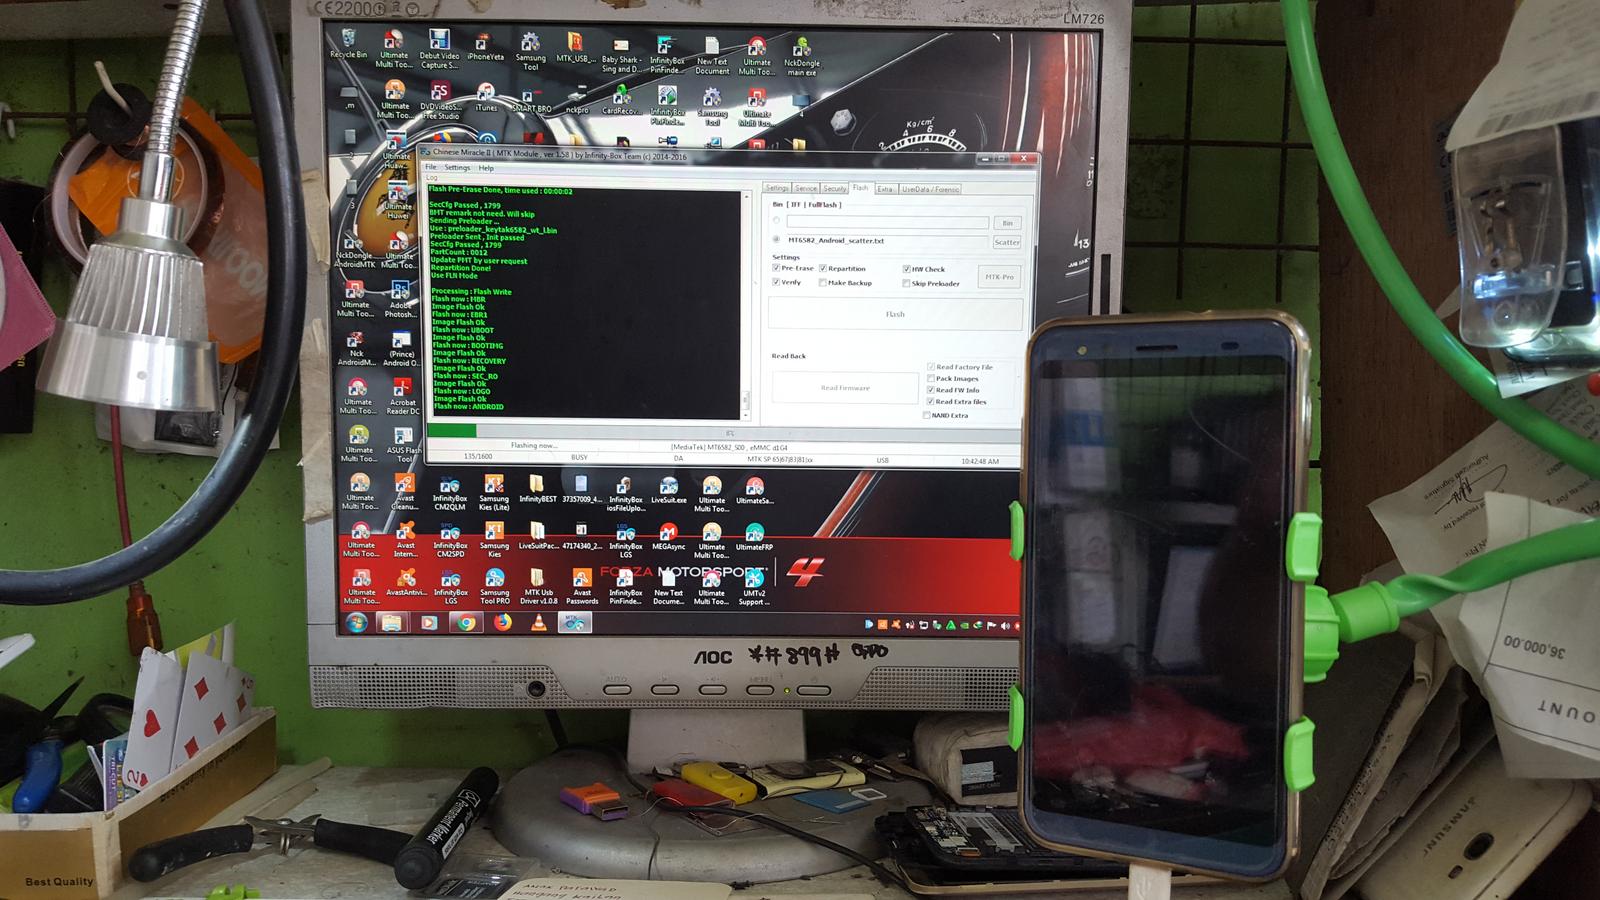Open Debut Video Capture desktop shortcut
1600x900 pixels.
(439, 50)
